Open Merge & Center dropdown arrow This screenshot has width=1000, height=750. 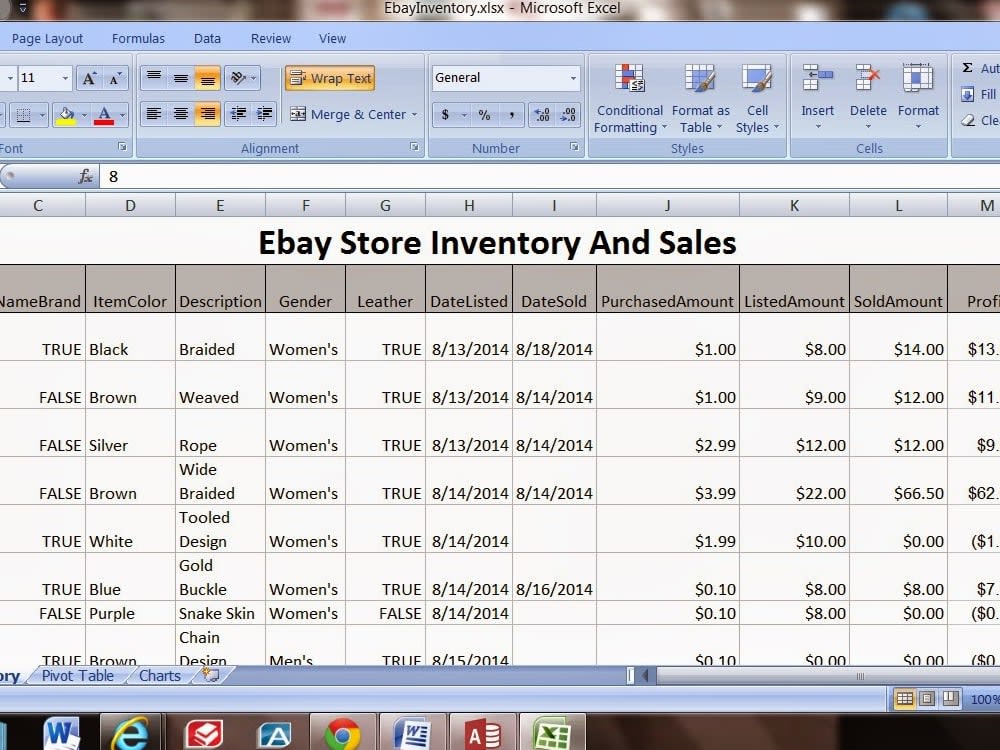tap(415, 115)
